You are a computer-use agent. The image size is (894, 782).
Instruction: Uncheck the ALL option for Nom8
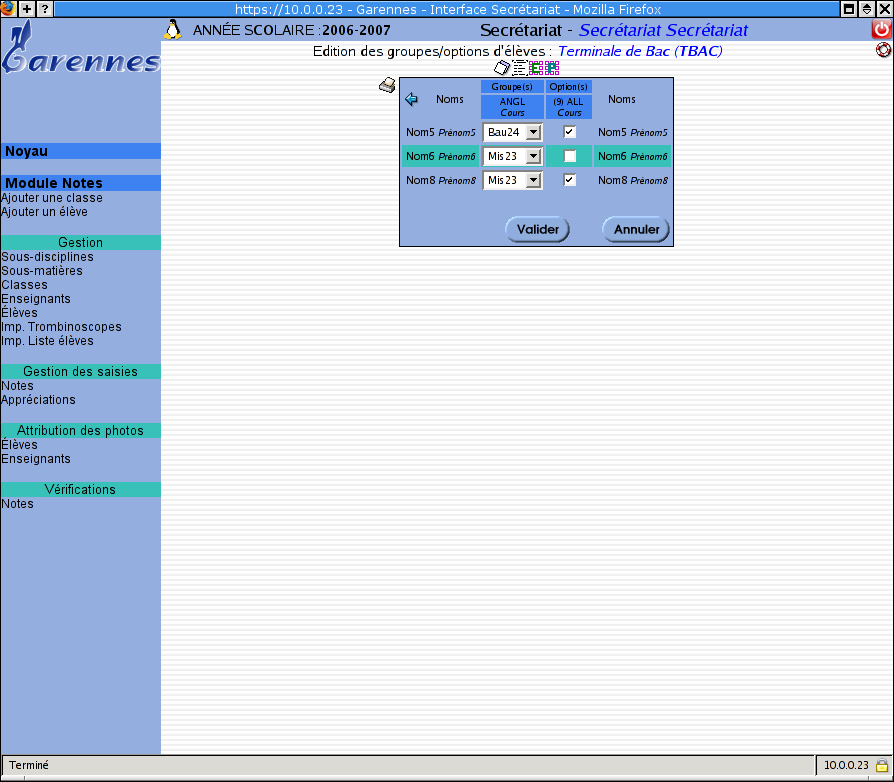[570, 180]
